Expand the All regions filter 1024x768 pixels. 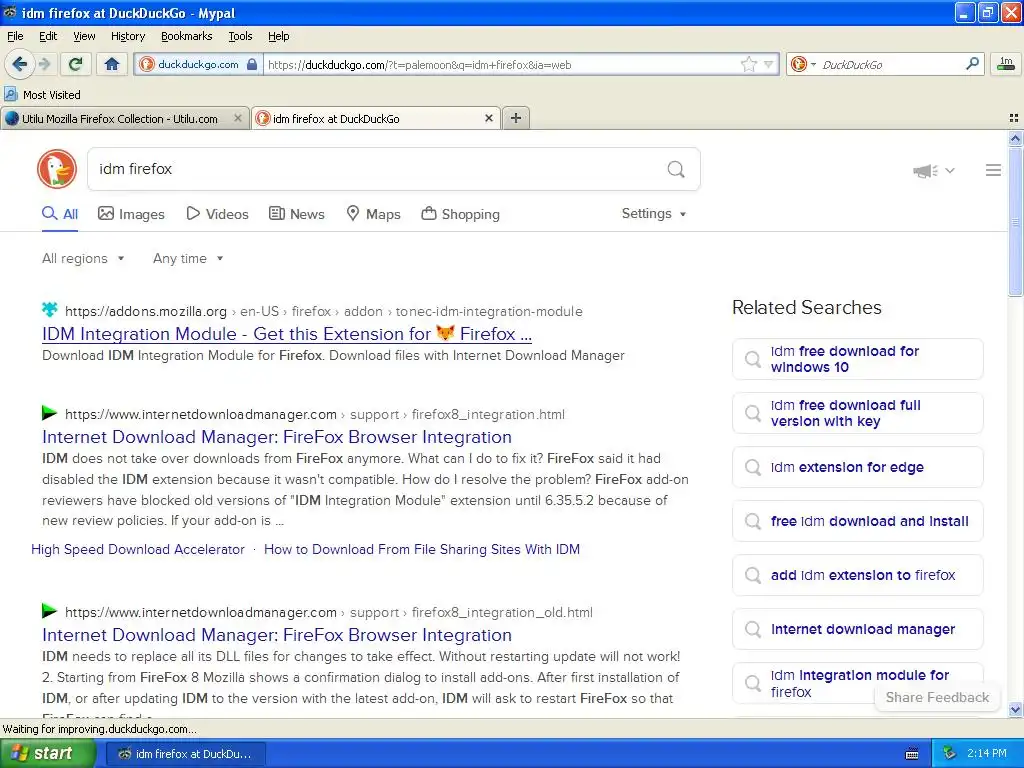83,259
